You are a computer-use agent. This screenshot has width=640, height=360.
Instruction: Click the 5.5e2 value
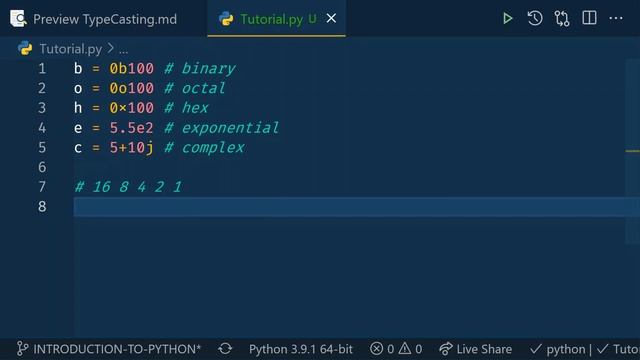tap(131, 128)
